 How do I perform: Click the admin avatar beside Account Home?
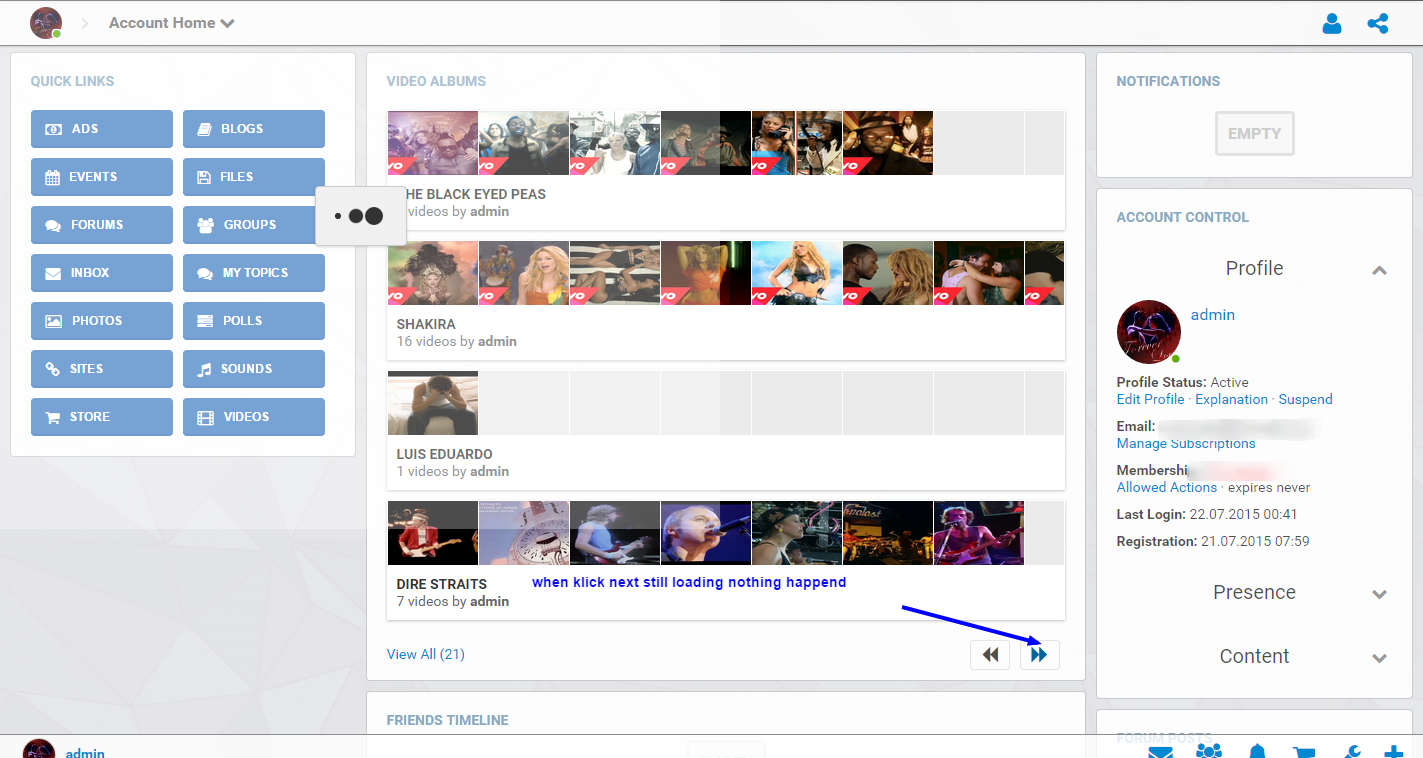coord(46,23)
